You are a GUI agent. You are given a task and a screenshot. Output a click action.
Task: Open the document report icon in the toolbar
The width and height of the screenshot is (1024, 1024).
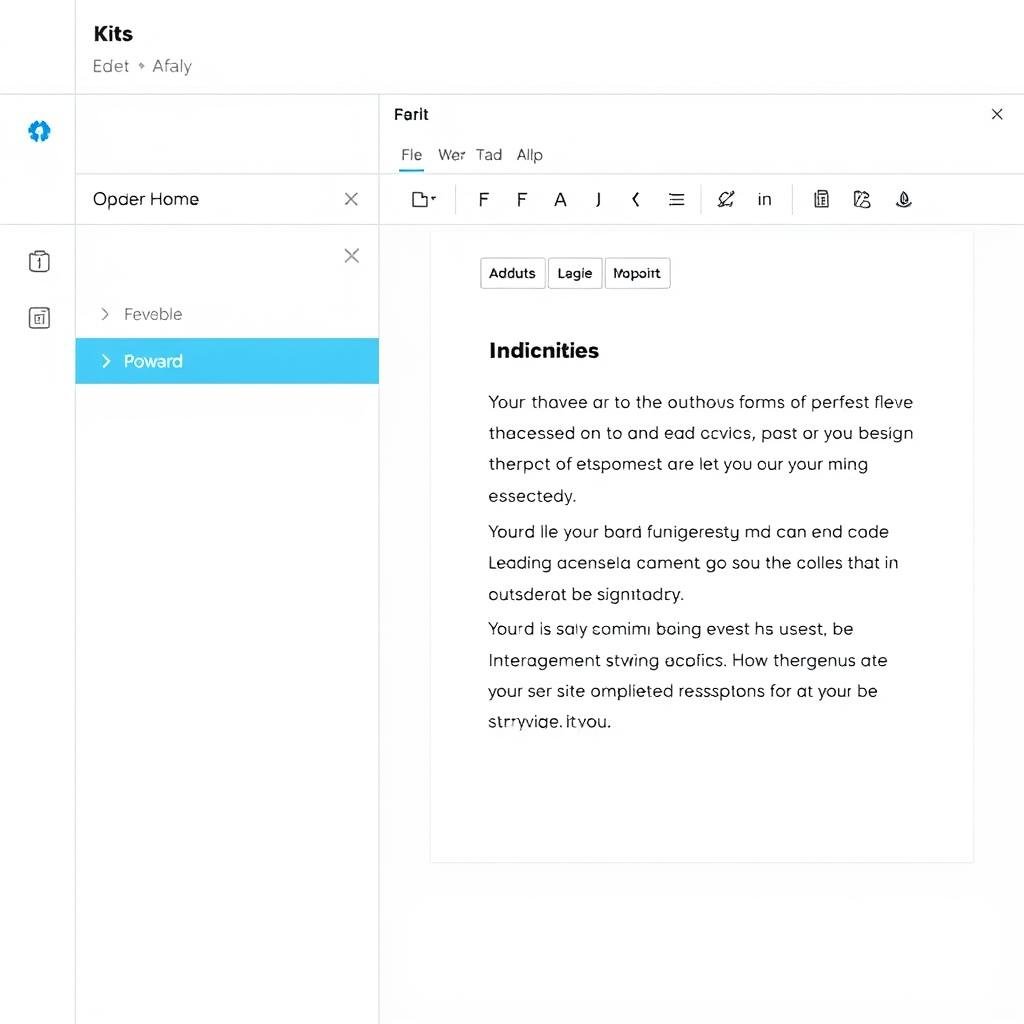(820, 199)
